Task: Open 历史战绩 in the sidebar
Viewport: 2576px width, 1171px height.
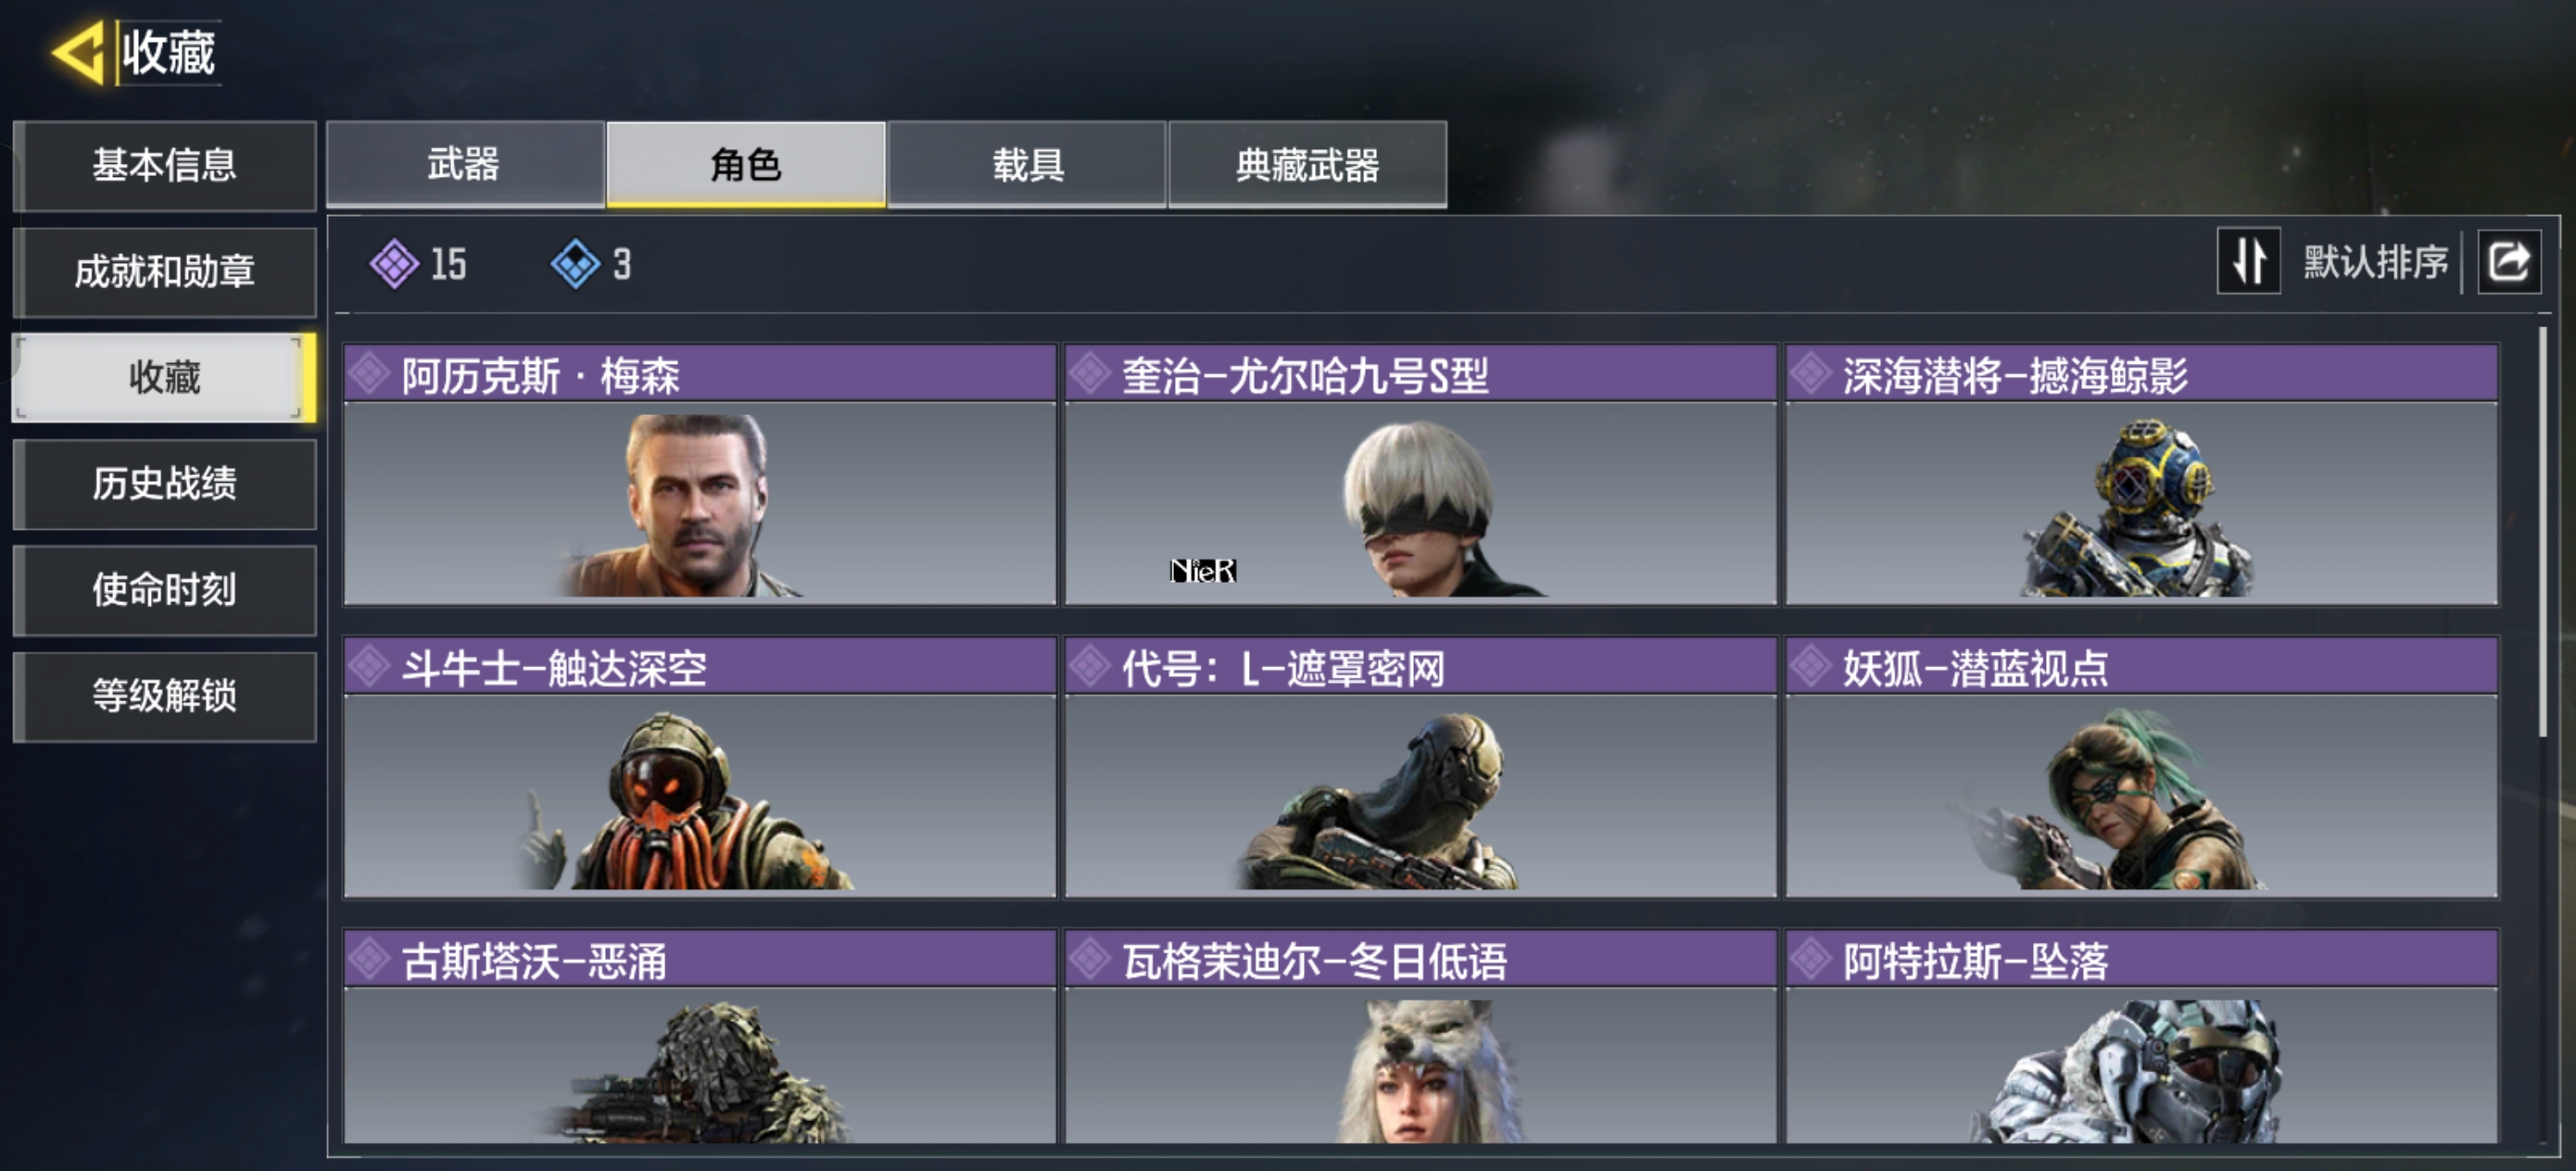Action: (x=165, y=484)
